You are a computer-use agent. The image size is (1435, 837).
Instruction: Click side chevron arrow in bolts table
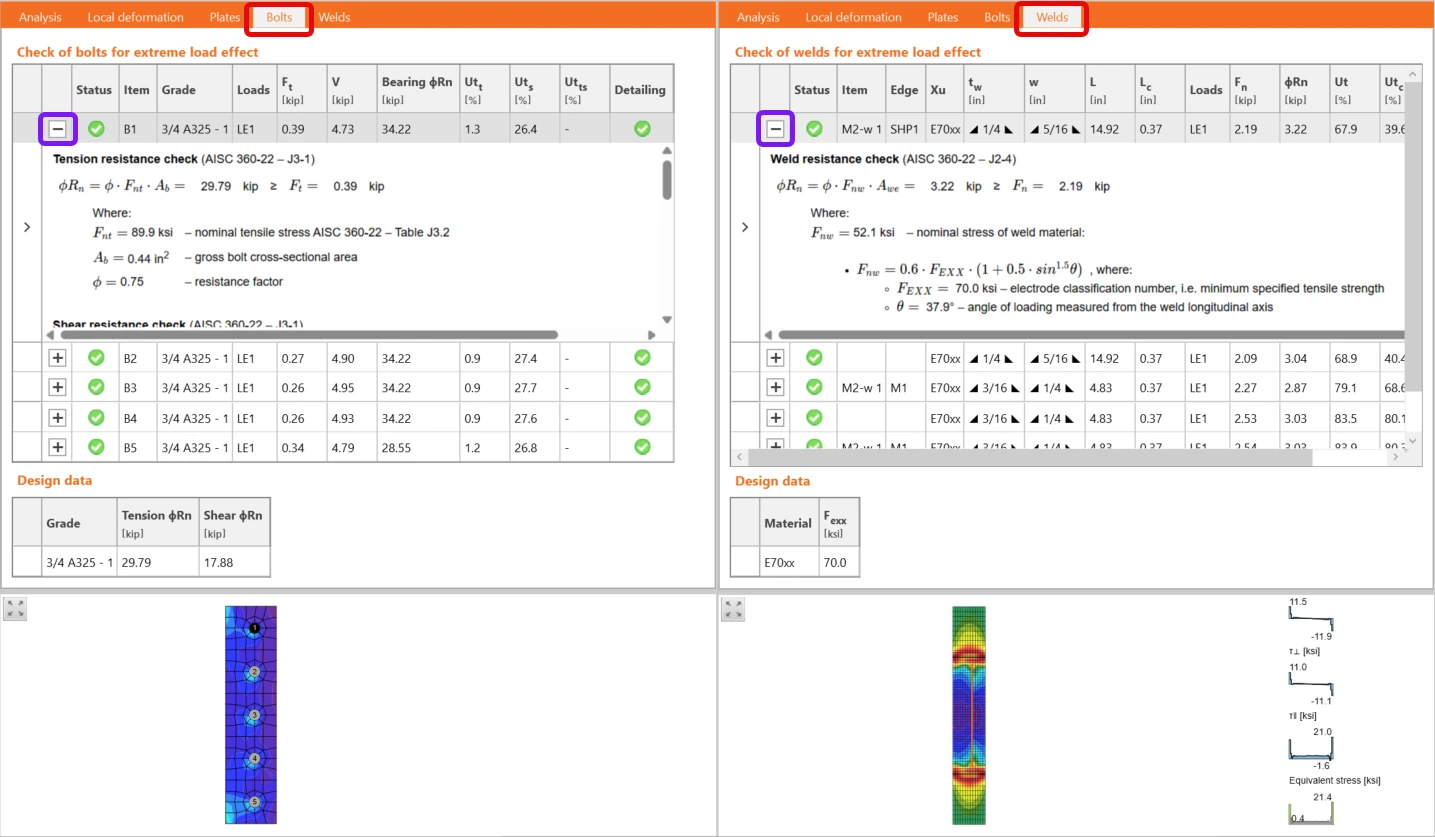pyautogui.click(x=27, y=227)
